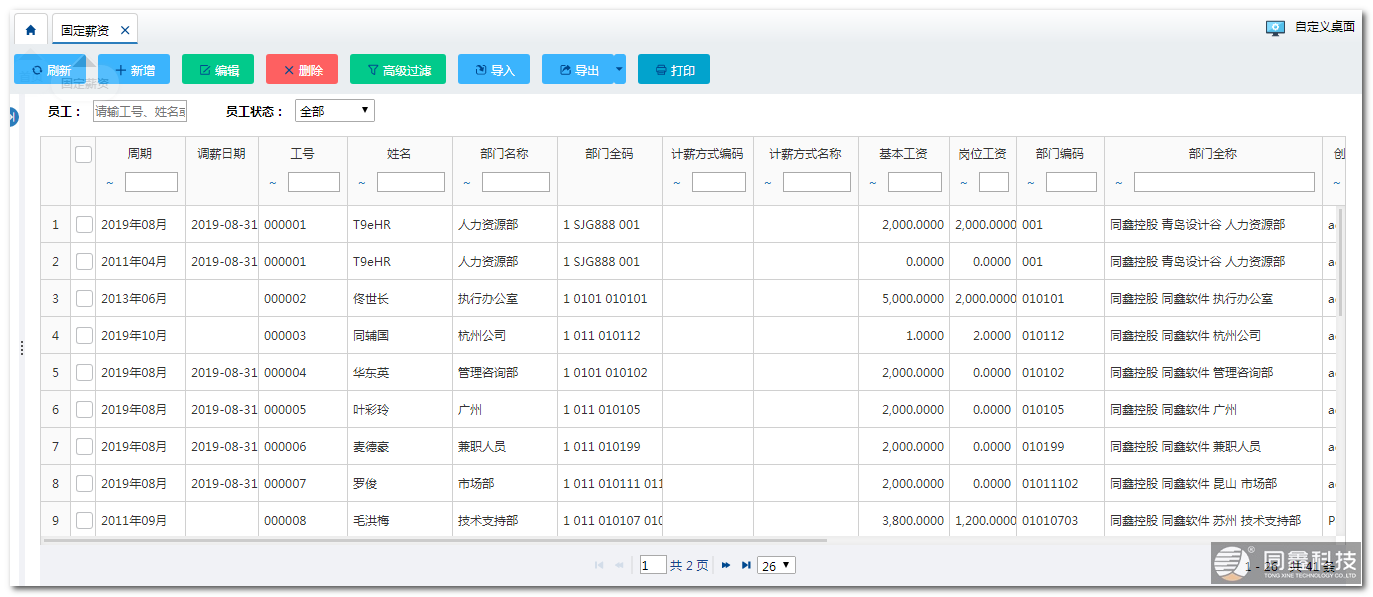Jump to the last page arrow
The width and height of the screenshot is (1373, 597).
point(746,566)
